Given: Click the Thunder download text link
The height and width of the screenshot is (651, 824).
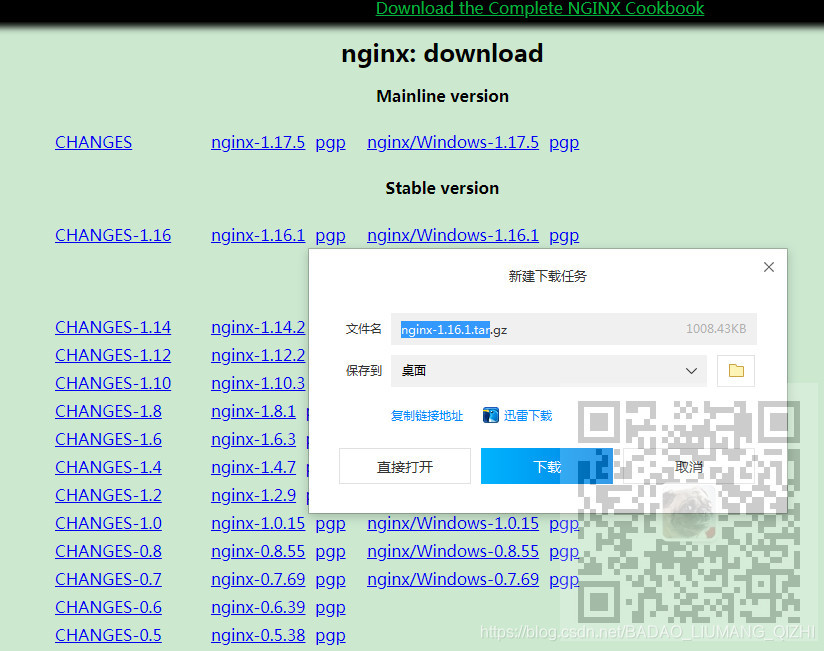Looking at the screenshot, I should pyautogui.click(x=528, y=416).
